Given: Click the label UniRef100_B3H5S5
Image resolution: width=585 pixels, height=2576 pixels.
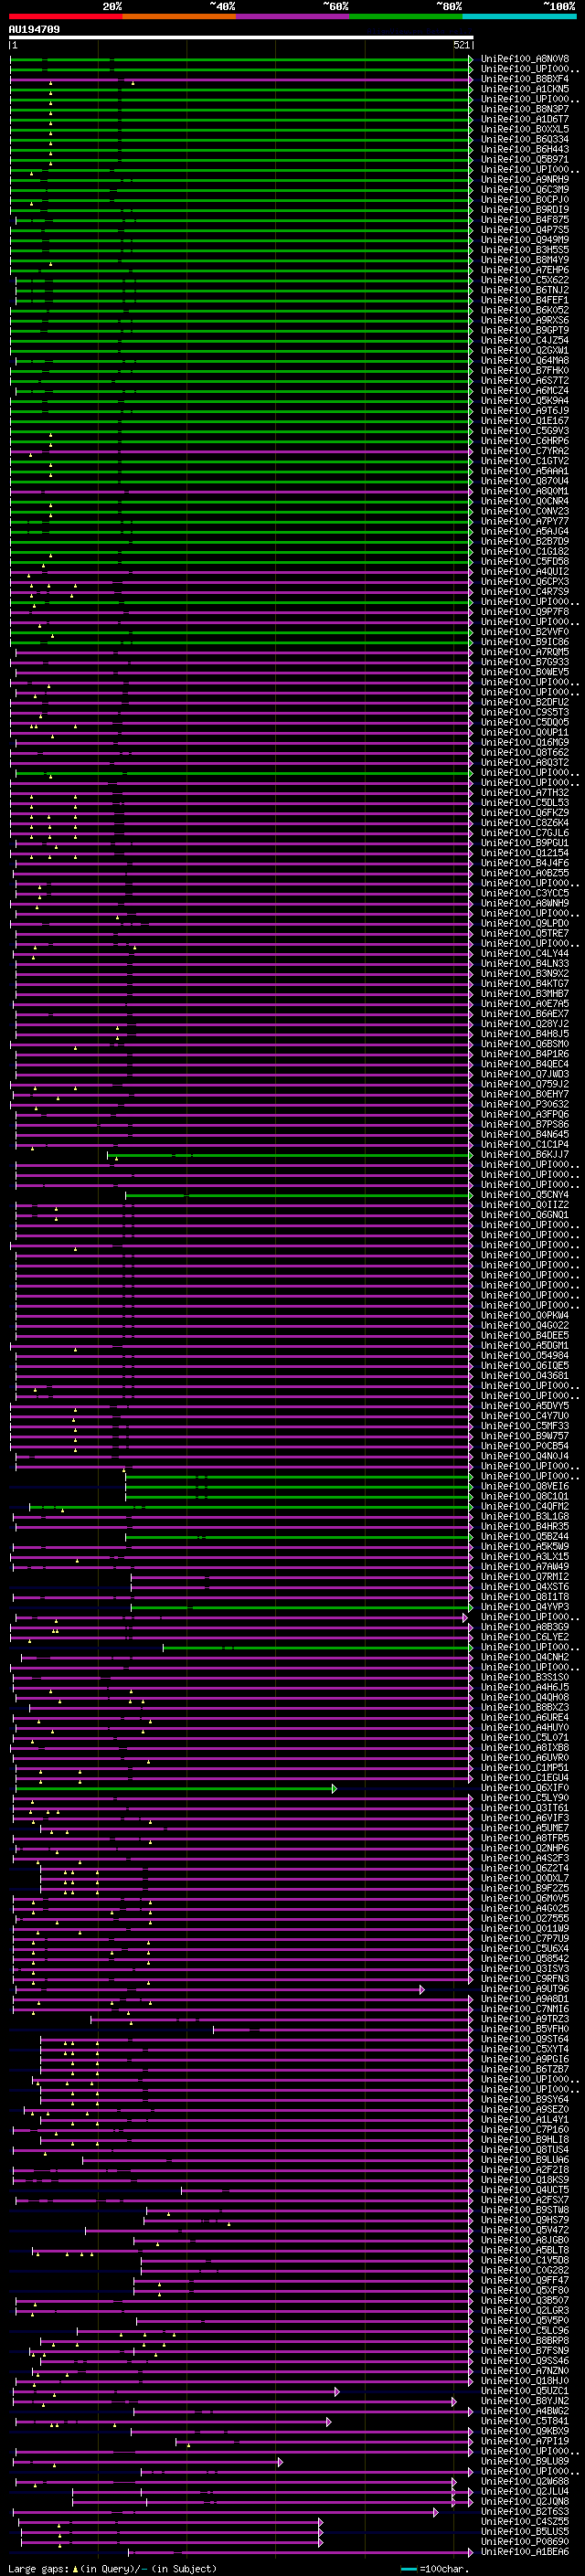Looking at the screenshot, I should 525,250.
